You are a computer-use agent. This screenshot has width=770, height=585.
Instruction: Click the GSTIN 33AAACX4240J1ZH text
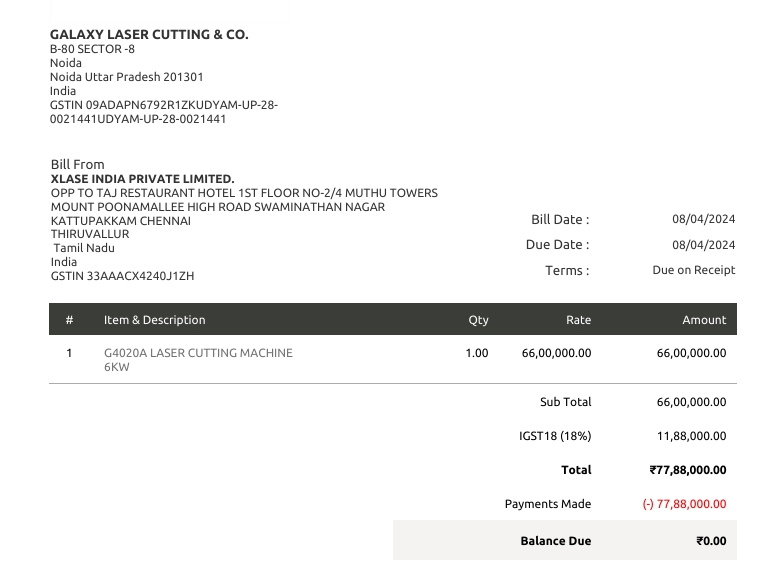point(122,276)
